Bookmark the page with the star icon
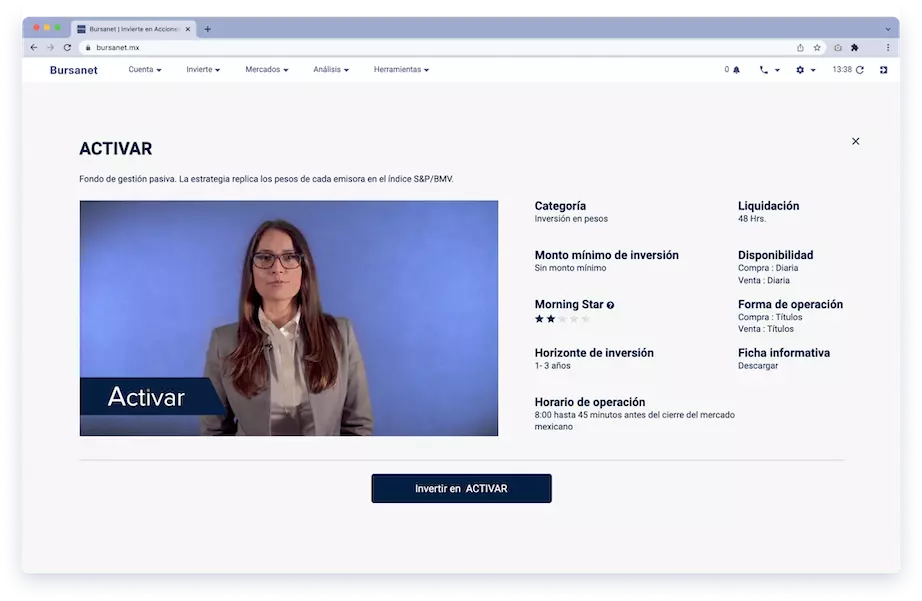 818,48
